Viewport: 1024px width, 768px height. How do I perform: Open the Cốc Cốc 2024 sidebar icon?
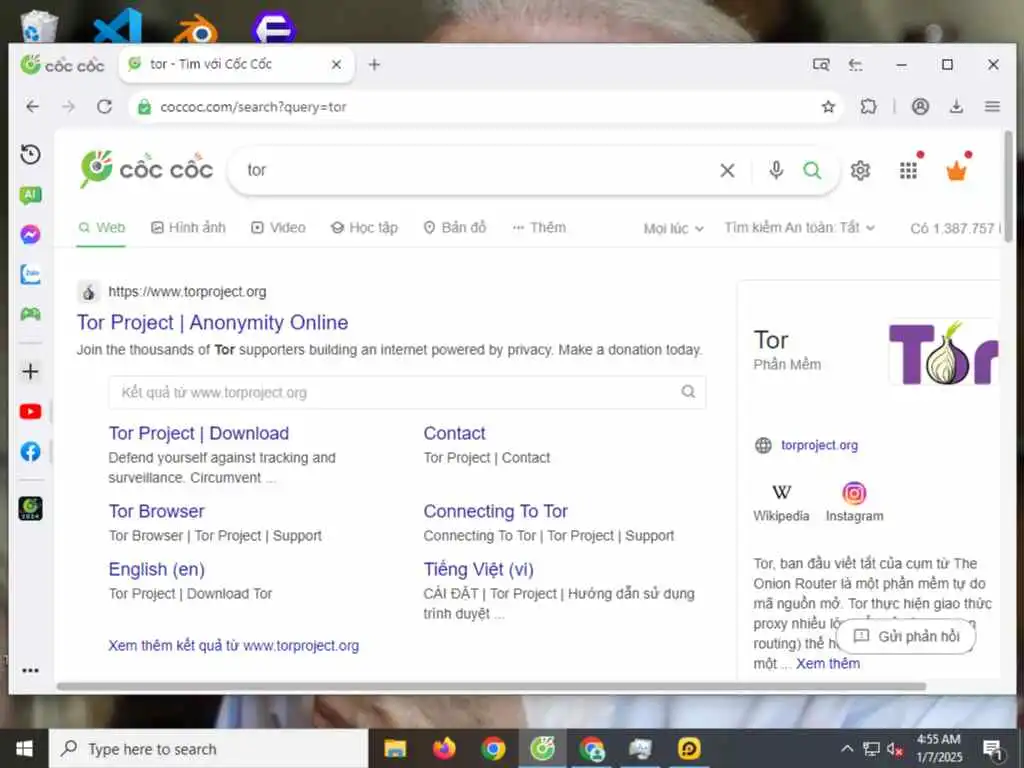pos(30,508)
